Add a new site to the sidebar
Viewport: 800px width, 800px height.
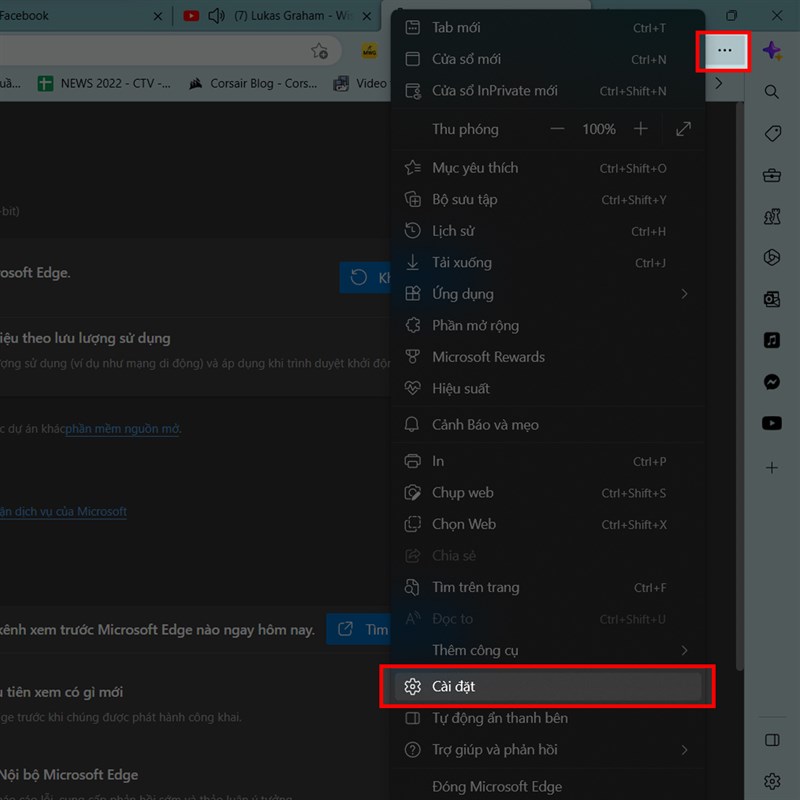pos(772,467)
